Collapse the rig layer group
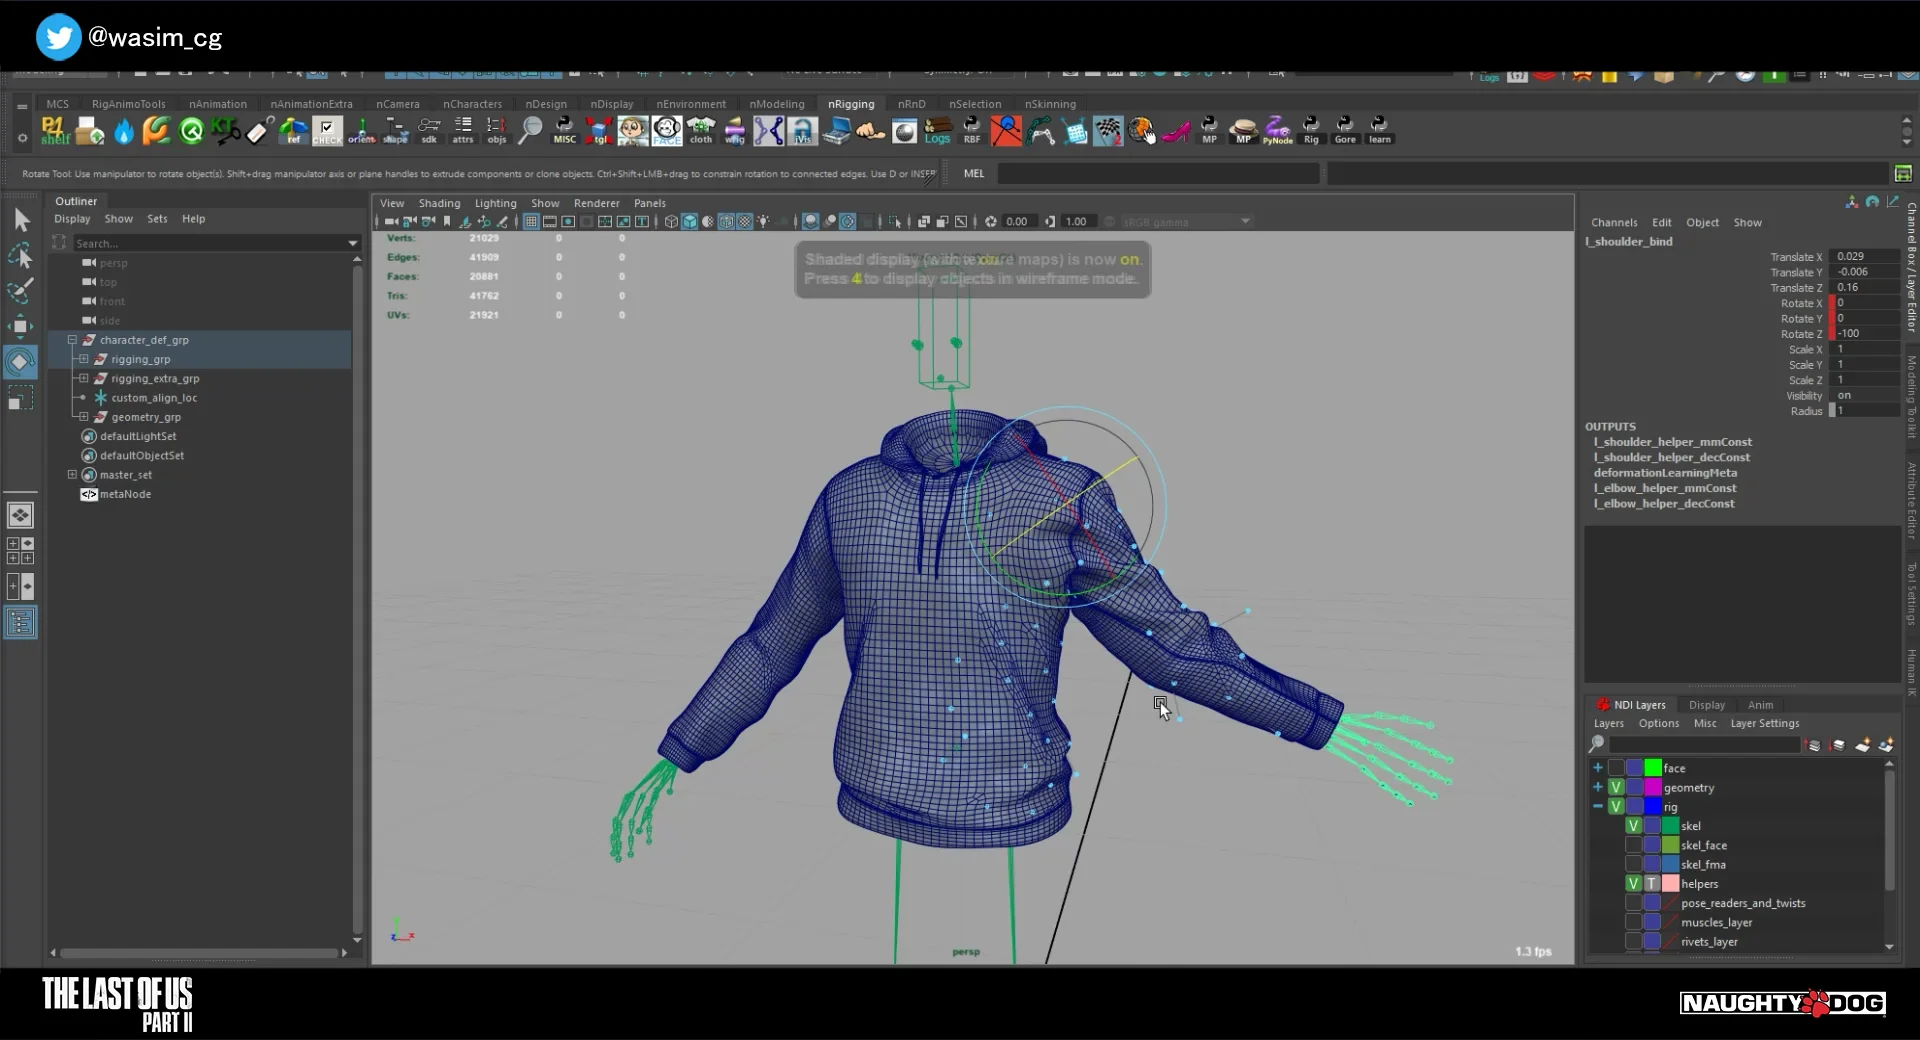Screen dimensions: 1920x1040 (x=1597, y=806)
